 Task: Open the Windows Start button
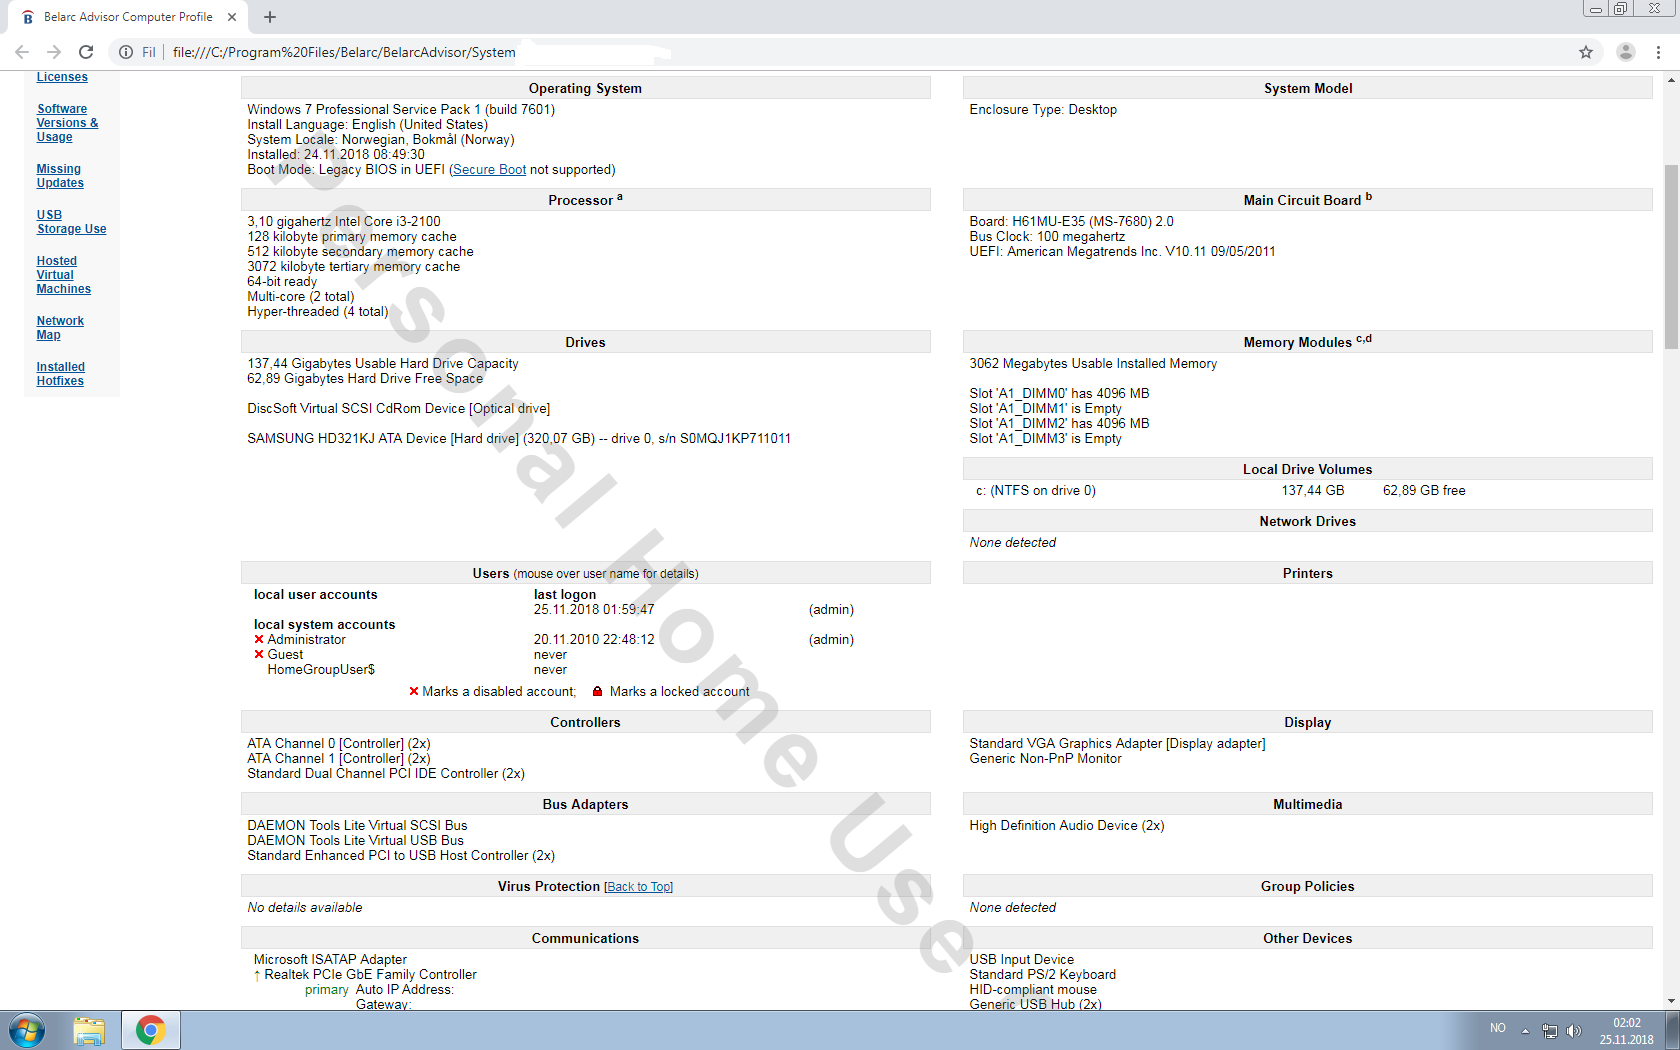click(27, 1030)
